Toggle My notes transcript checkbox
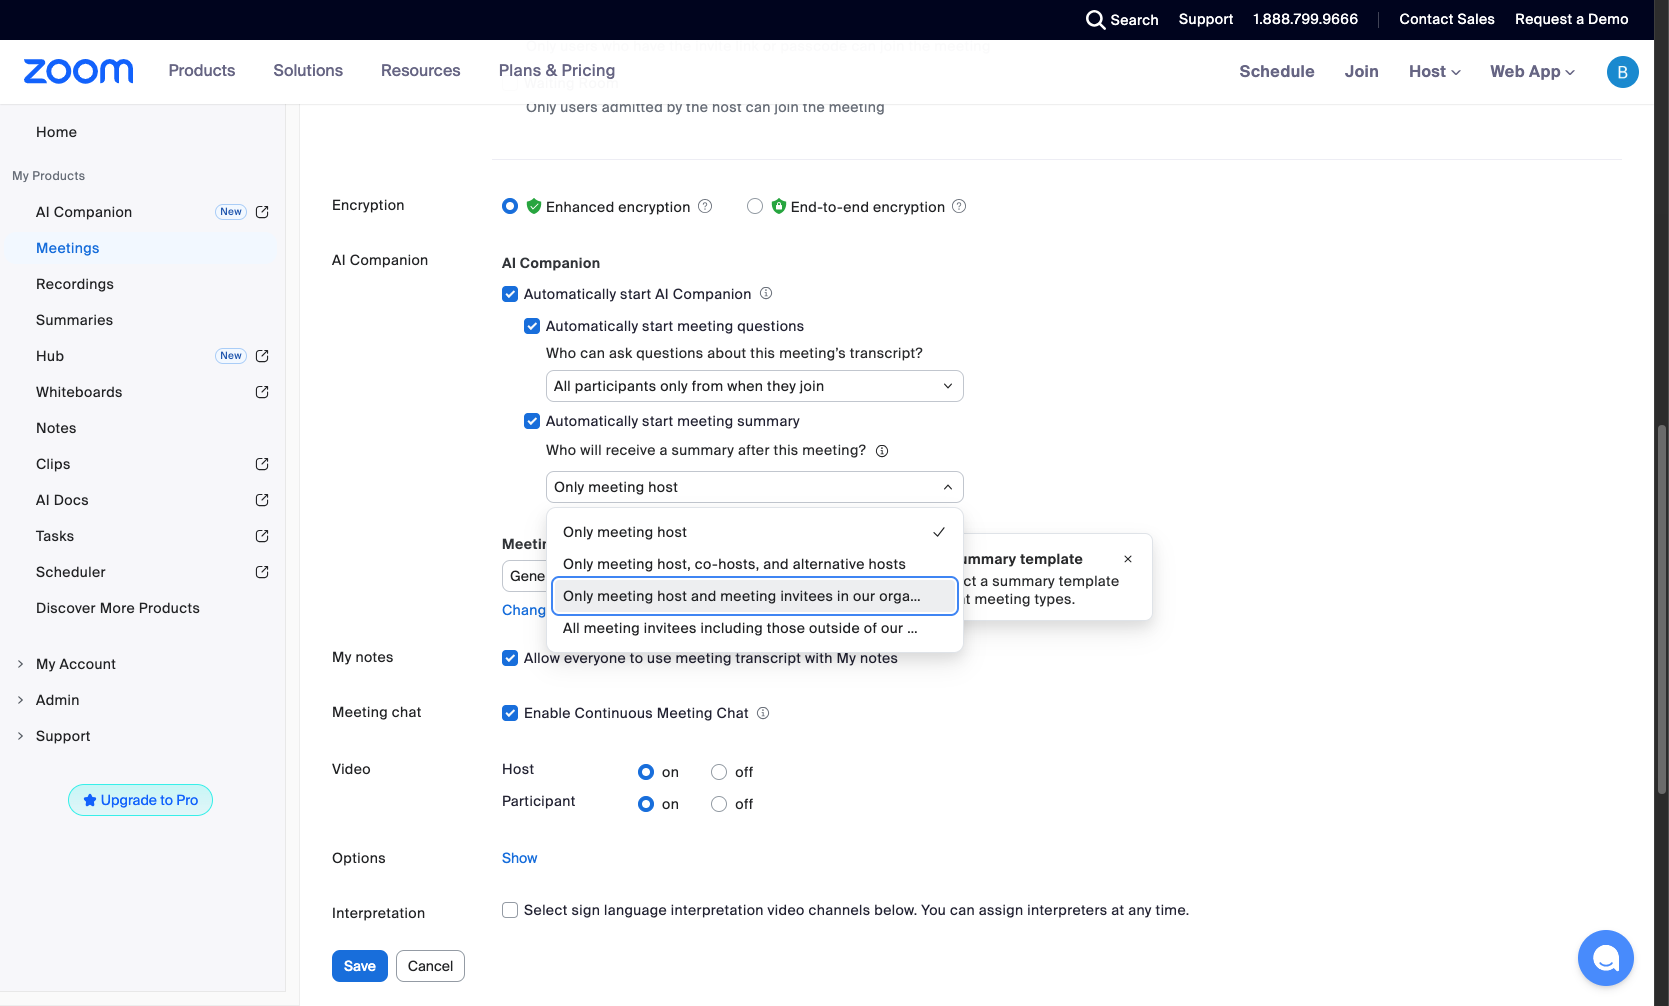Screen dimensions: 1669x1006 pyautogui.click(x=510, y=658)
